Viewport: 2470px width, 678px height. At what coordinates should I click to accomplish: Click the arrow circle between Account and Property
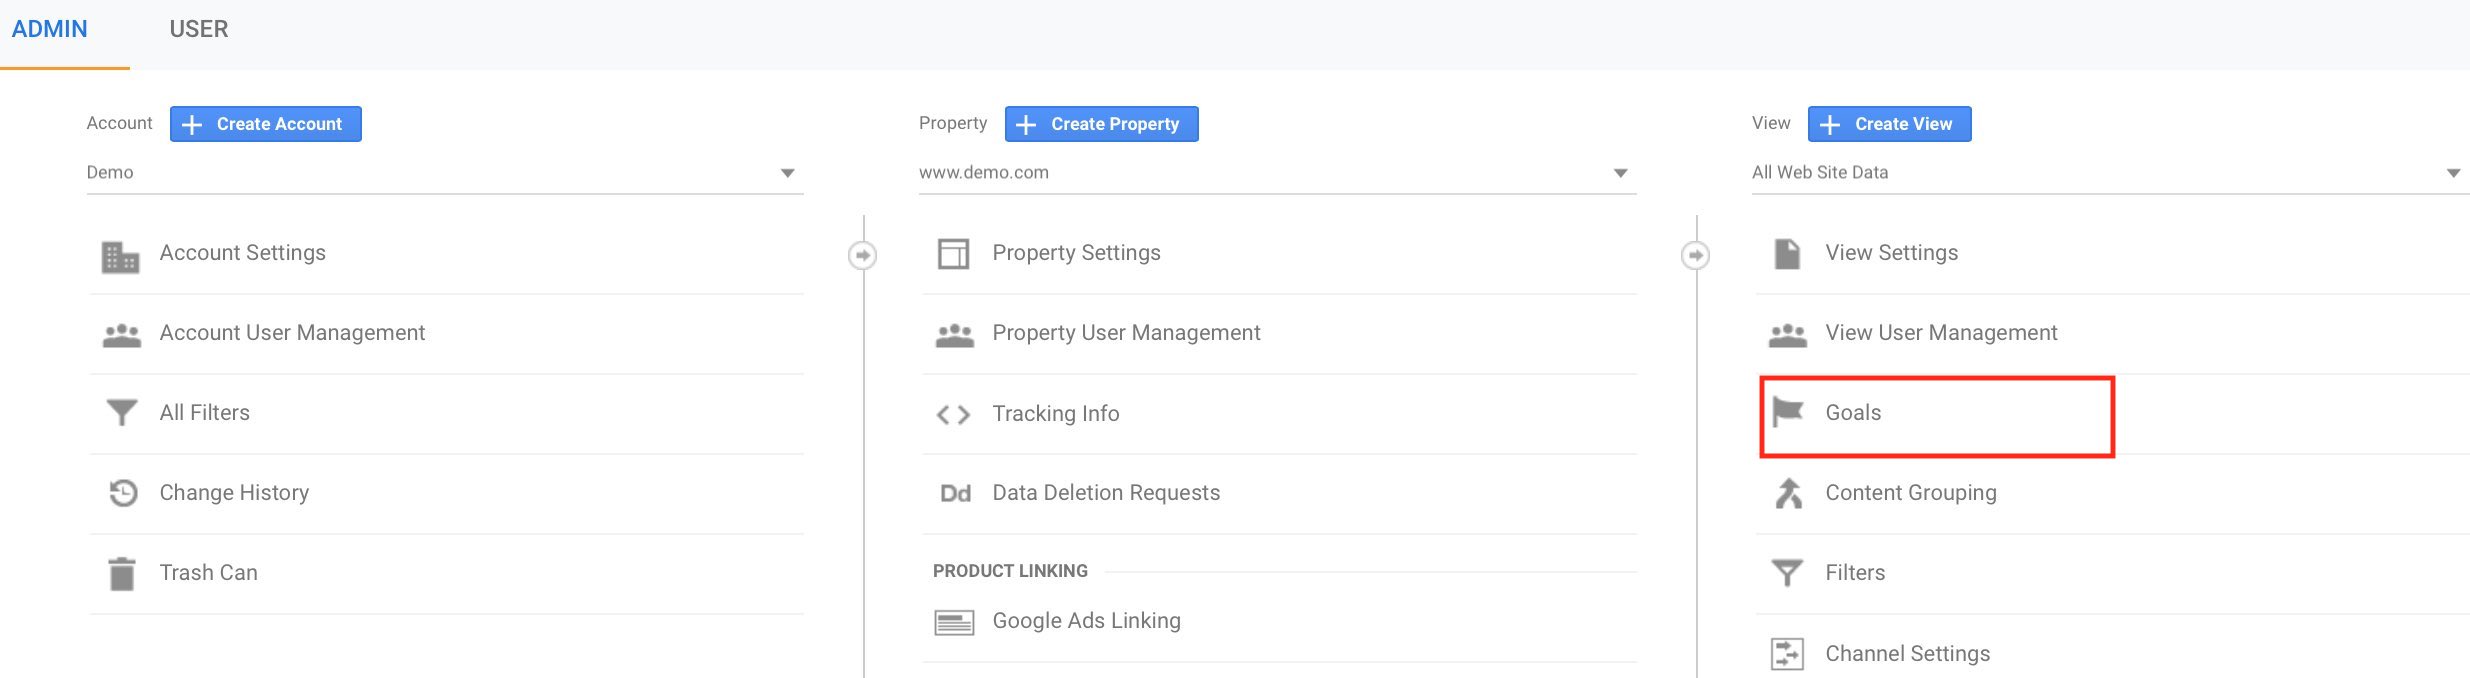[862, 255]
